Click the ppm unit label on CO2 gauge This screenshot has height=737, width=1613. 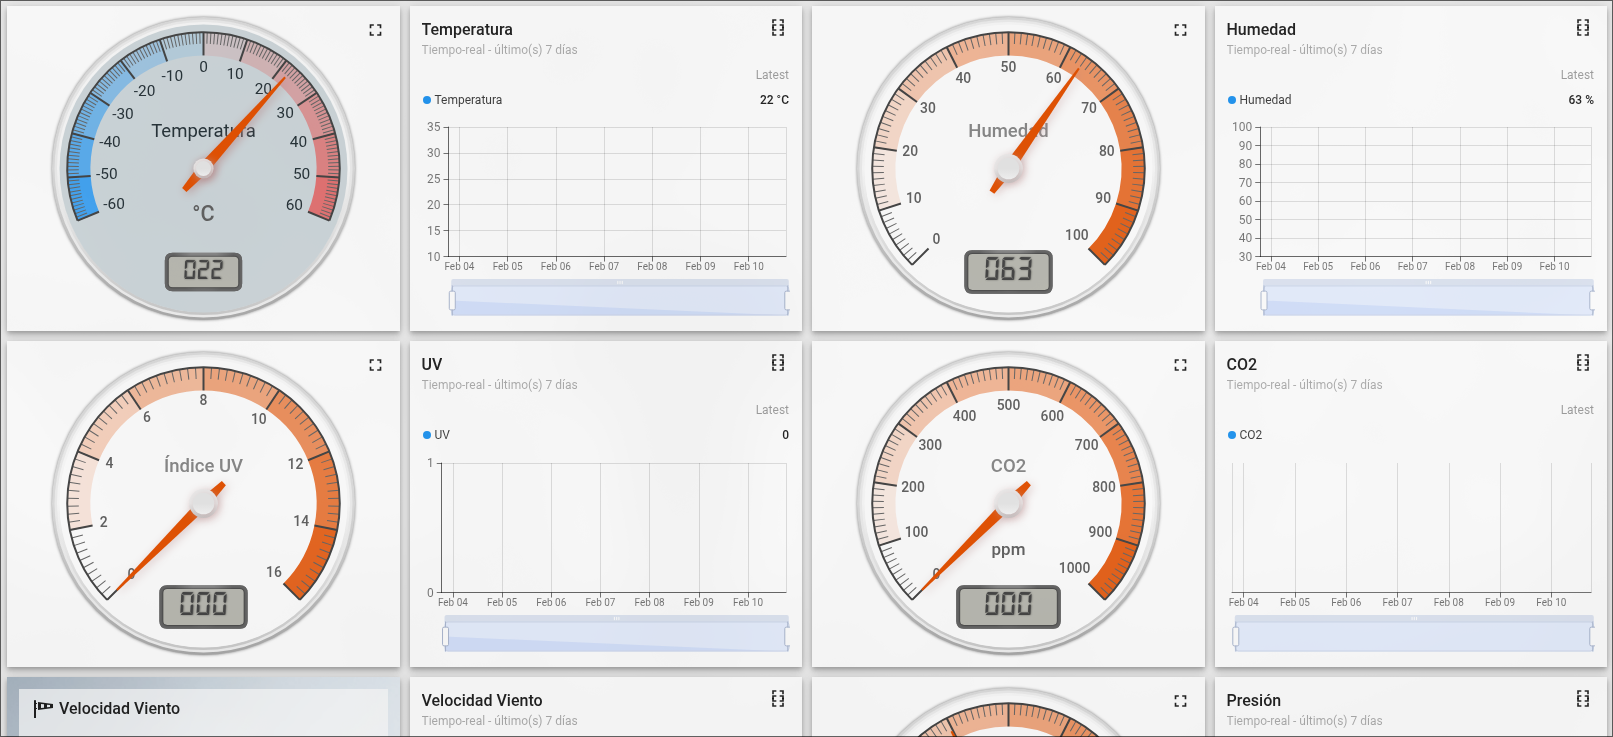pos(1008,550)
